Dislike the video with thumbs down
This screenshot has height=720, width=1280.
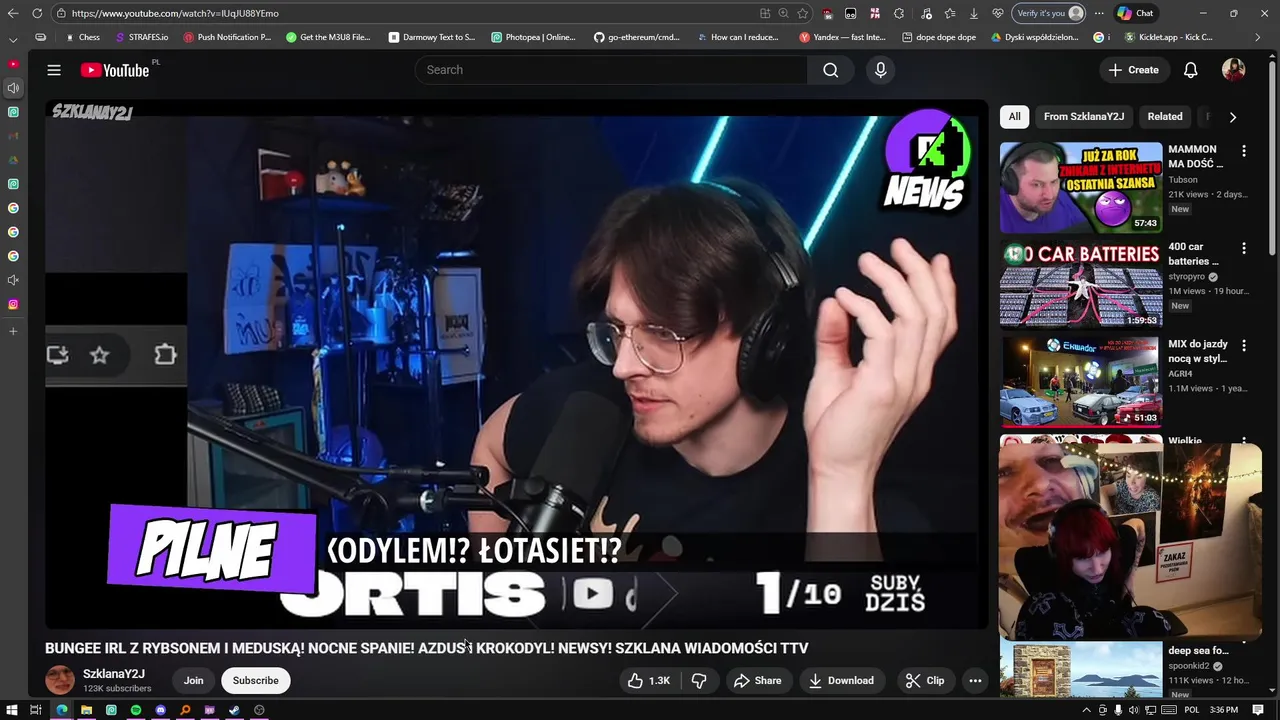[699, 681]
